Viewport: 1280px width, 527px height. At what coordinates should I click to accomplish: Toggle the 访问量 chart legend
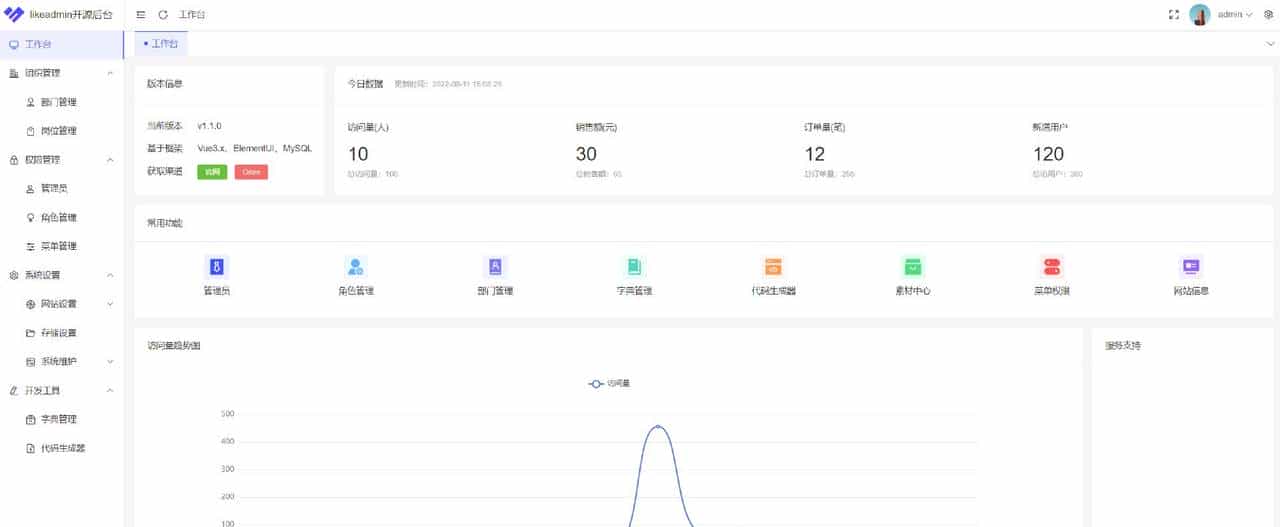[609, 383]
